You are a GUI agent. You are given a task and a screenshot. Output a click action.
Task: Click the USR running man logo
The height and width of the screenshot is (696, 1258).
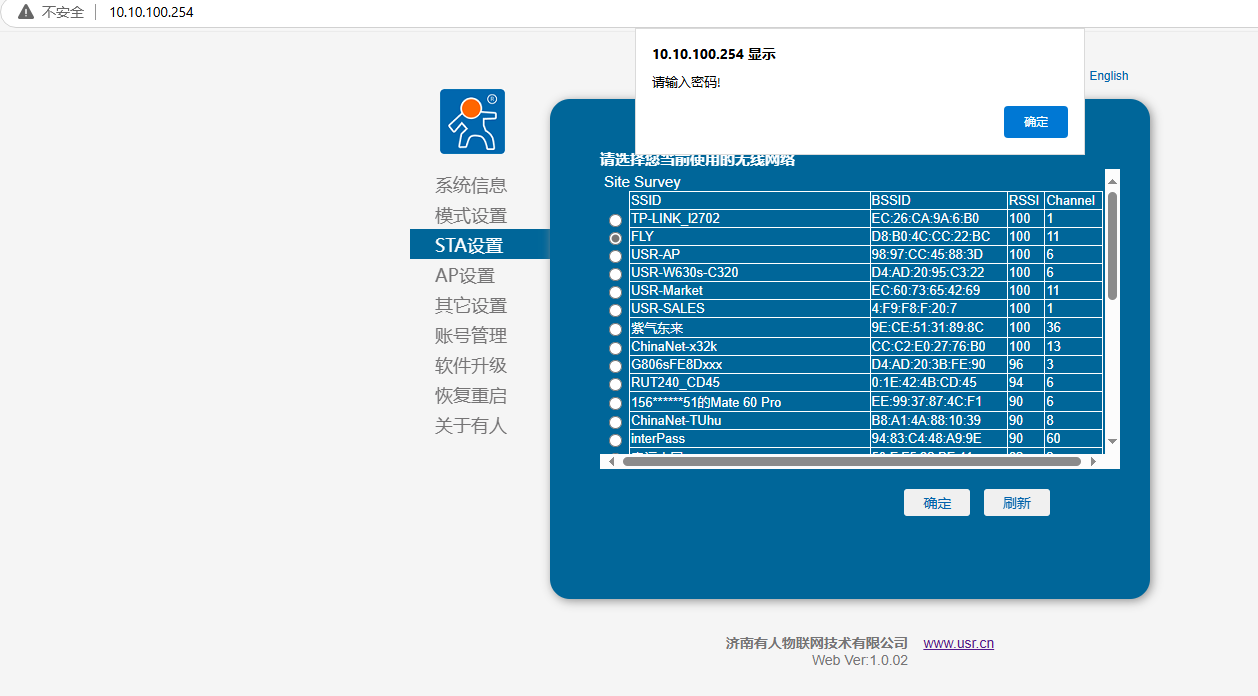[x=472, y=121]
